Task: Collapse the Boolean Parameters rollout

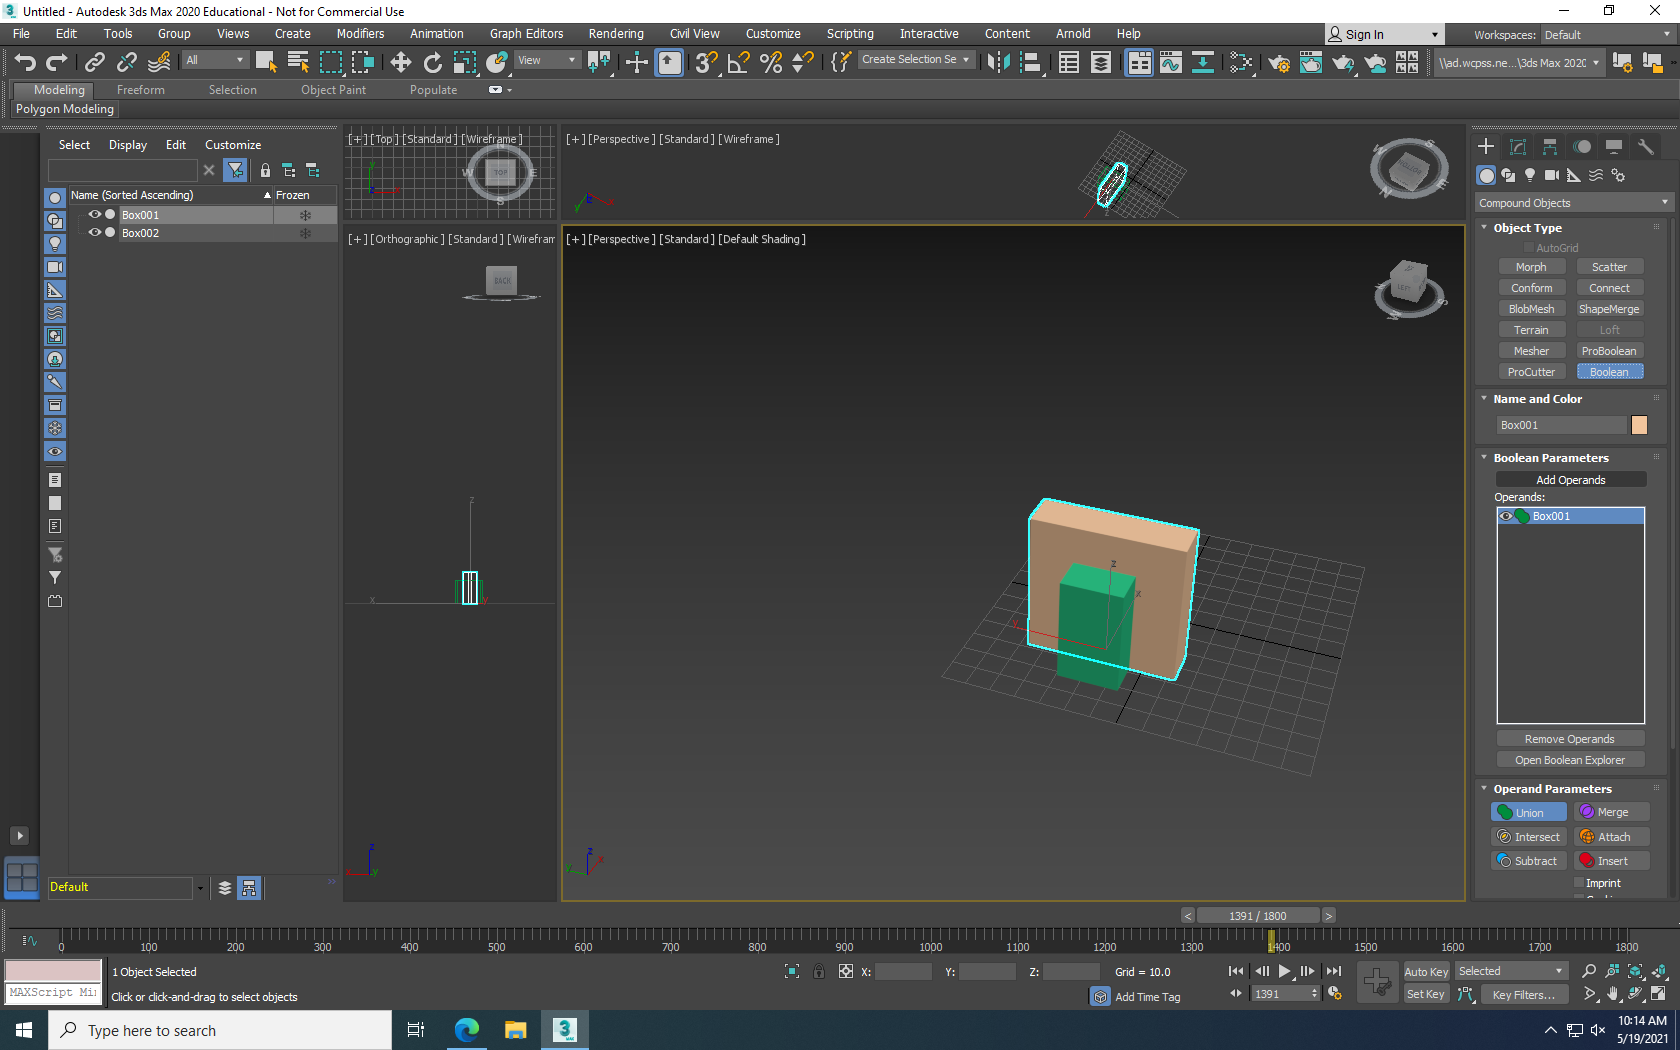Action: coord(1550,458)
